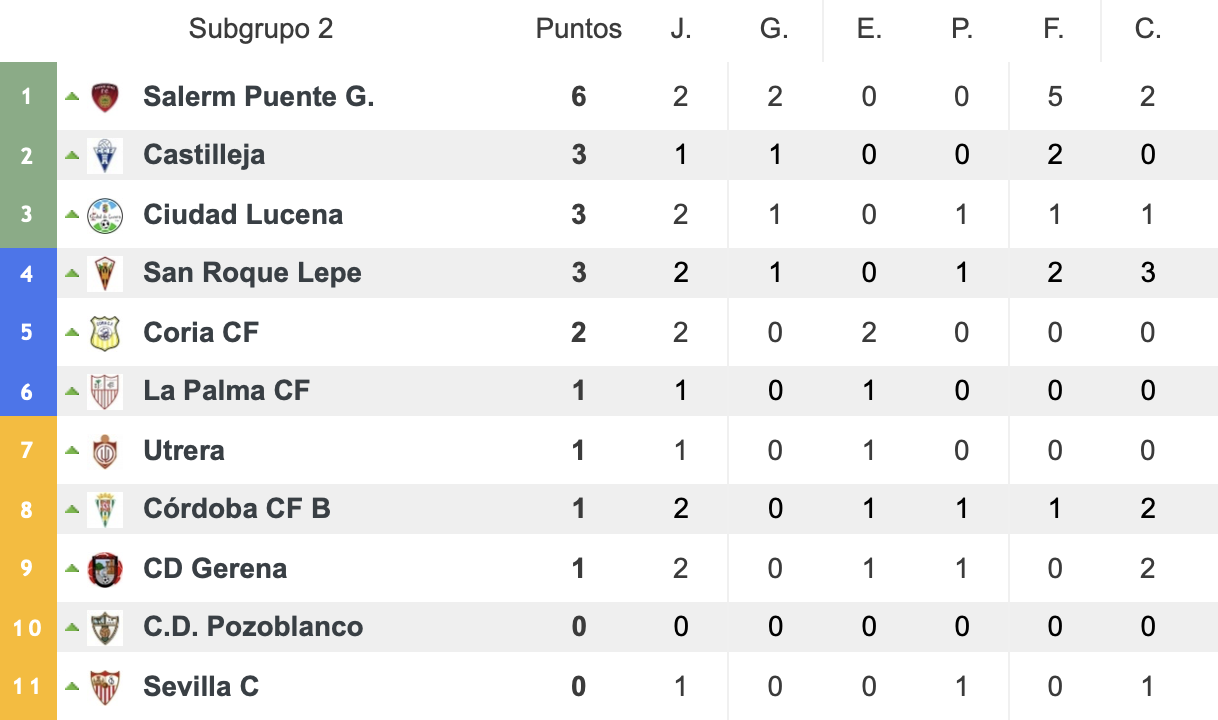Select the Subgrupo 2 header
This screenshot has height=720, width=1218.
click(261, 29)
